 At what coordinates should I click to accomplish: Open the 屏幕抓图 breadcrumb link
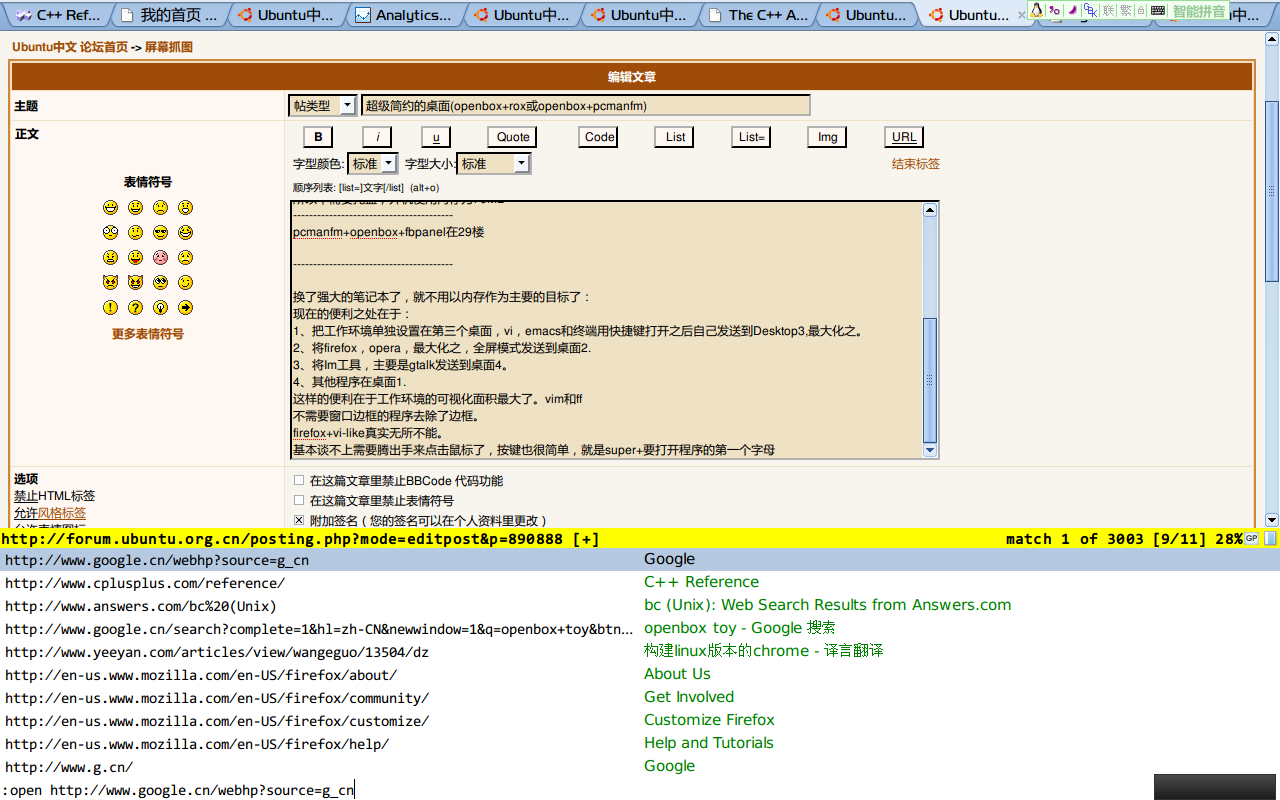[169, 47]
